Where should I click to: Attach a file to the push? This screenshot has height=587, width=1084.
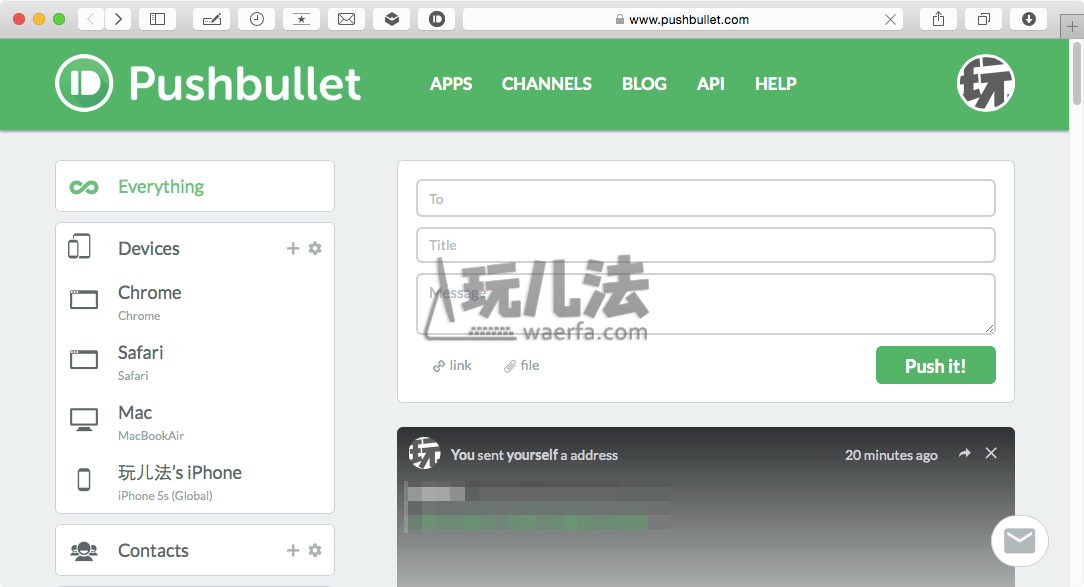(522, 366)
